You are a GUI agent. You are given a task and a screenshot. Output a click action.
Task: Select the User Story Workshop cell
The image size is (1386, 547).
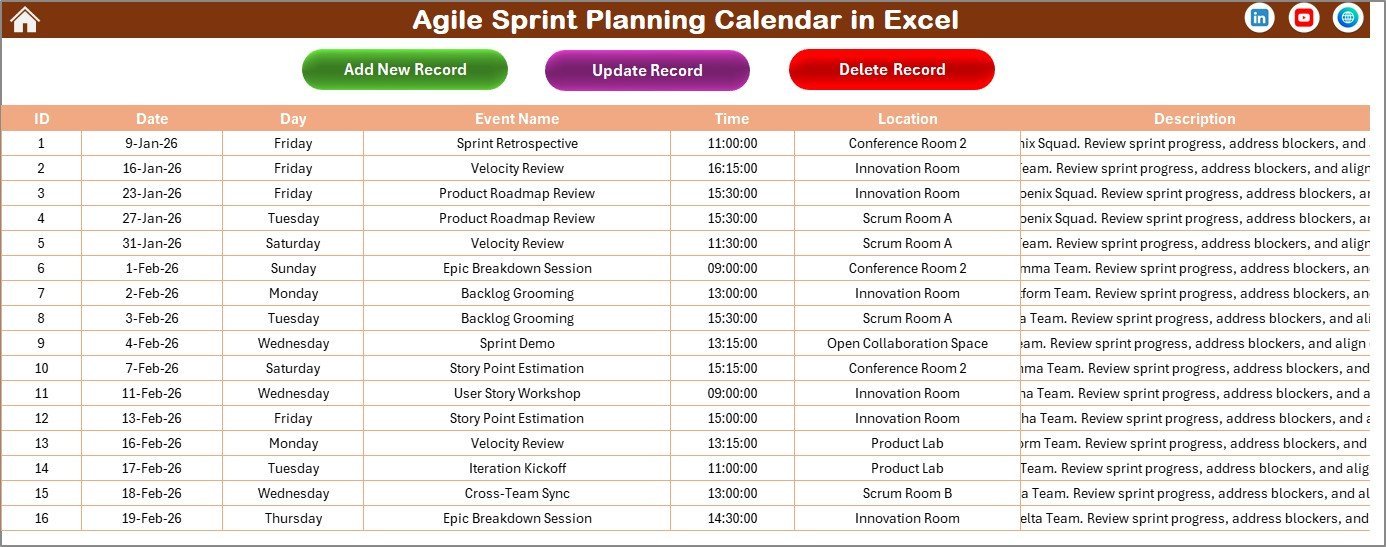(x=517, y=393)
